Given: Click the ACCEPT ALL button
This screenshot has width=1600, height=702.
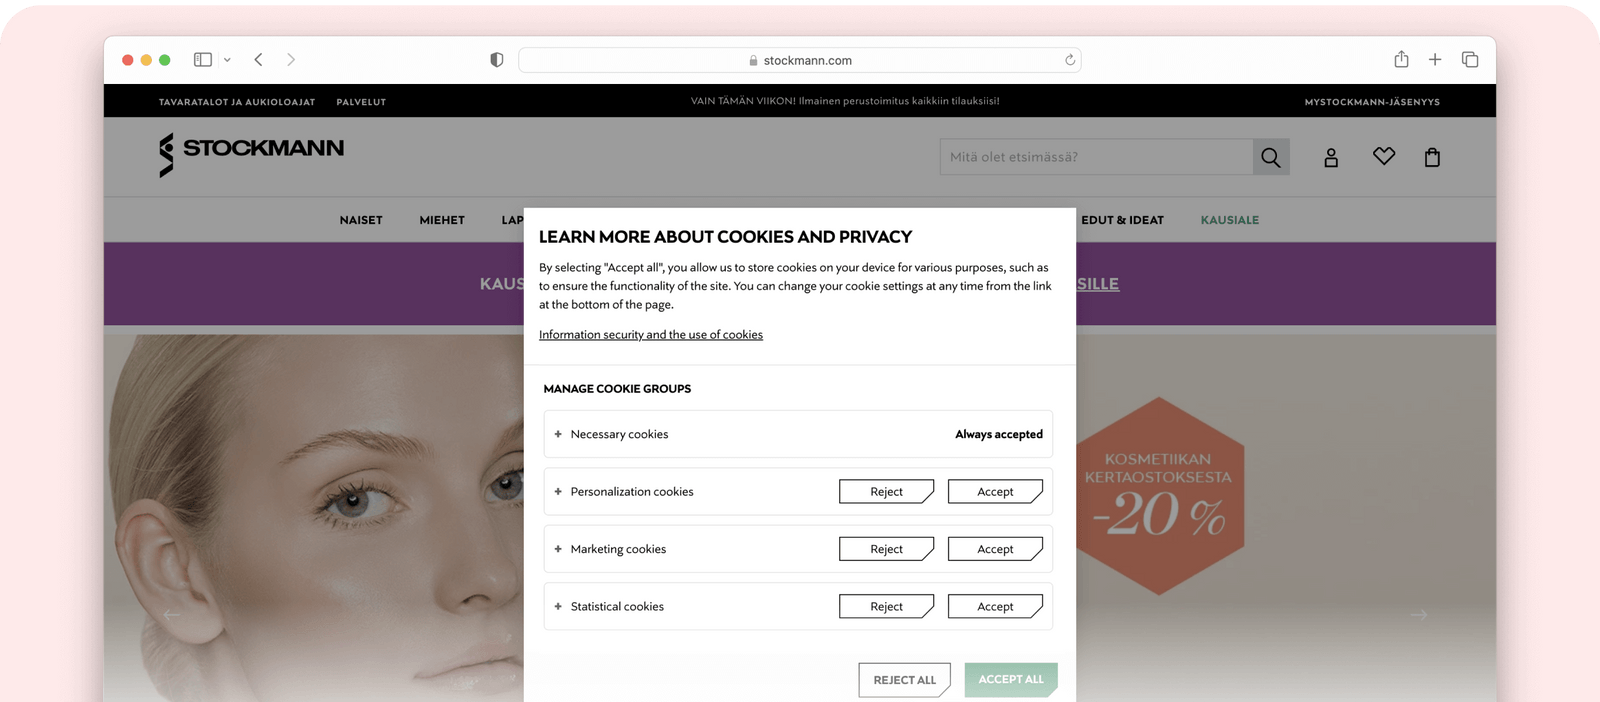Looking at the screenshot, I should point(1010,680).
